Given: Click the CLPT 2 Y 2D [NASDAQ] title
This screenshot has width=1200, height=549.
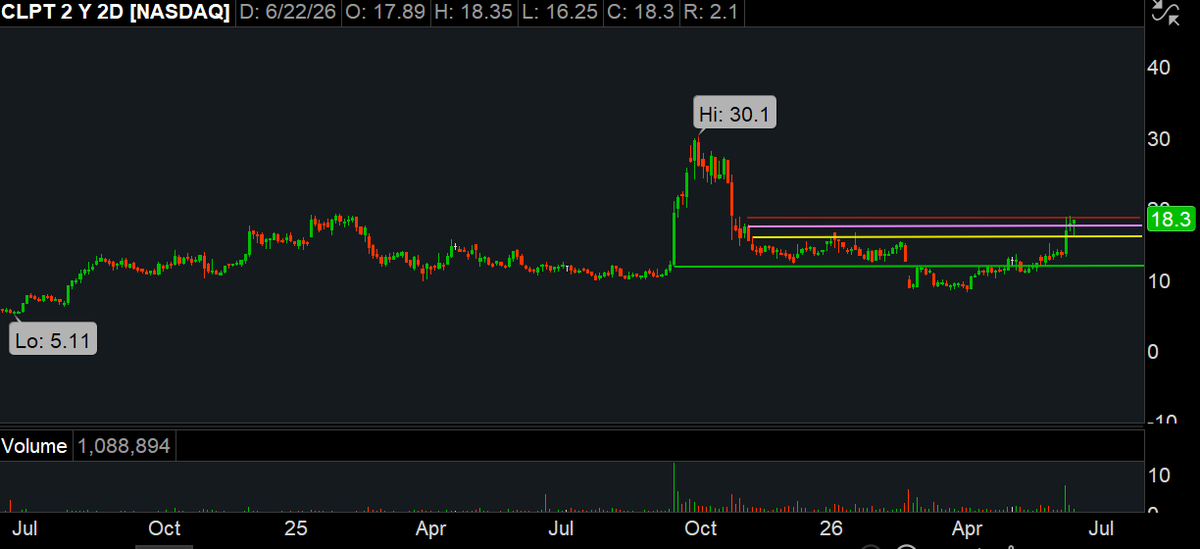Looking at the screenshot, I should click(115, 13).
